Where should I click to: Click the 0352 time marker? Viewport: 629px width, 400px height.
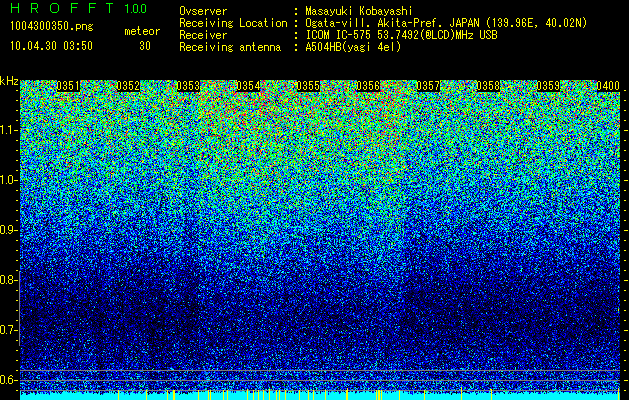[128, 86]
